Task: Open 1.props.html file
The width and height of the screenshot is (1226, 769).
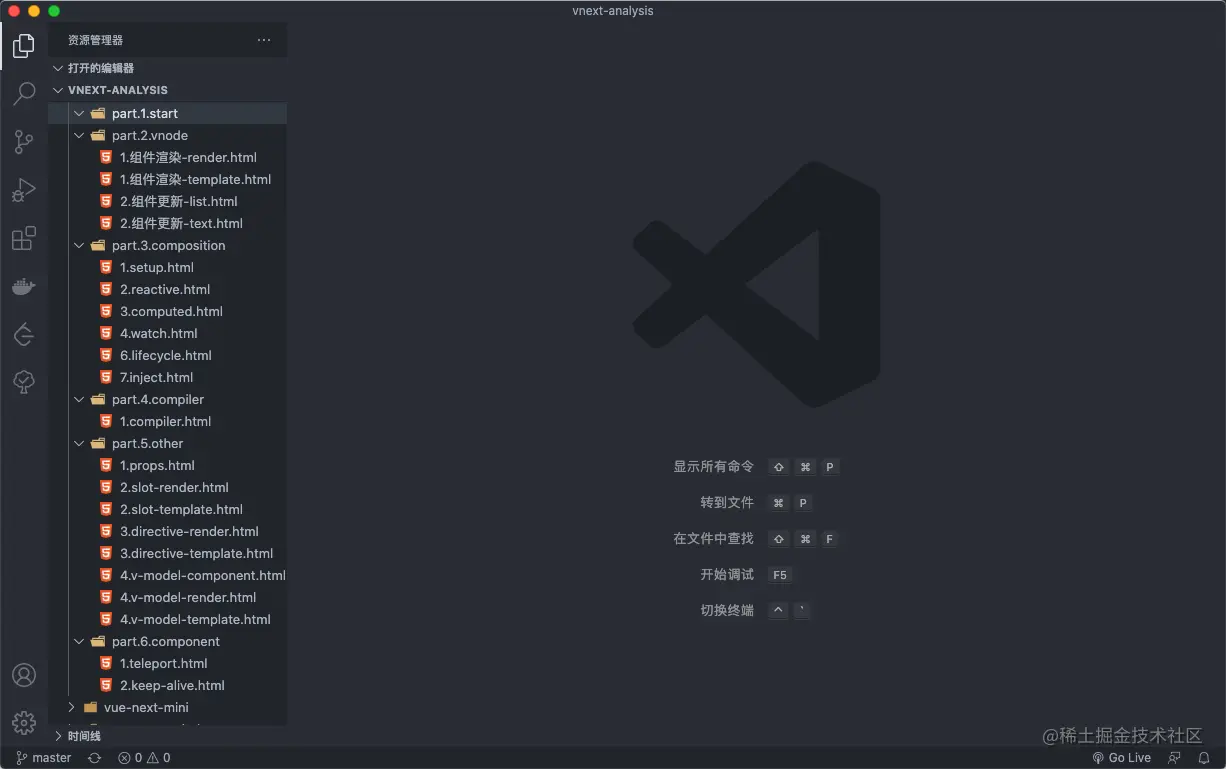Action: [x=168, y=465]
